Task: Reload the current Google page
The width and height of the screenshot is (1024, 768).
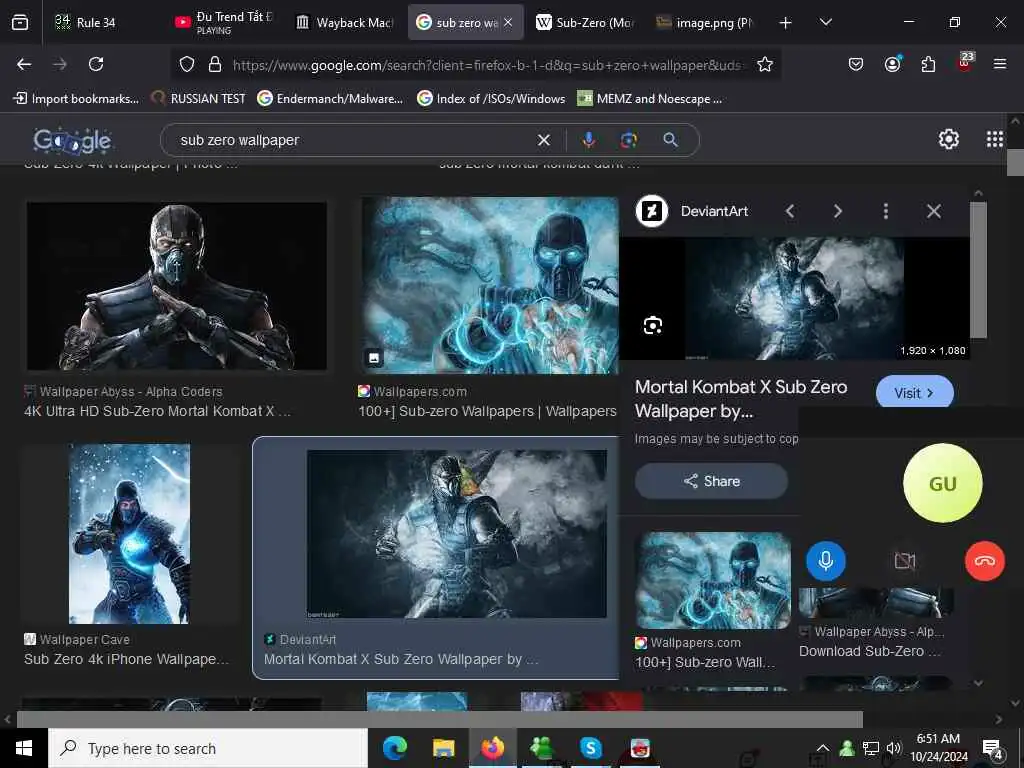Action: point(96,64)
